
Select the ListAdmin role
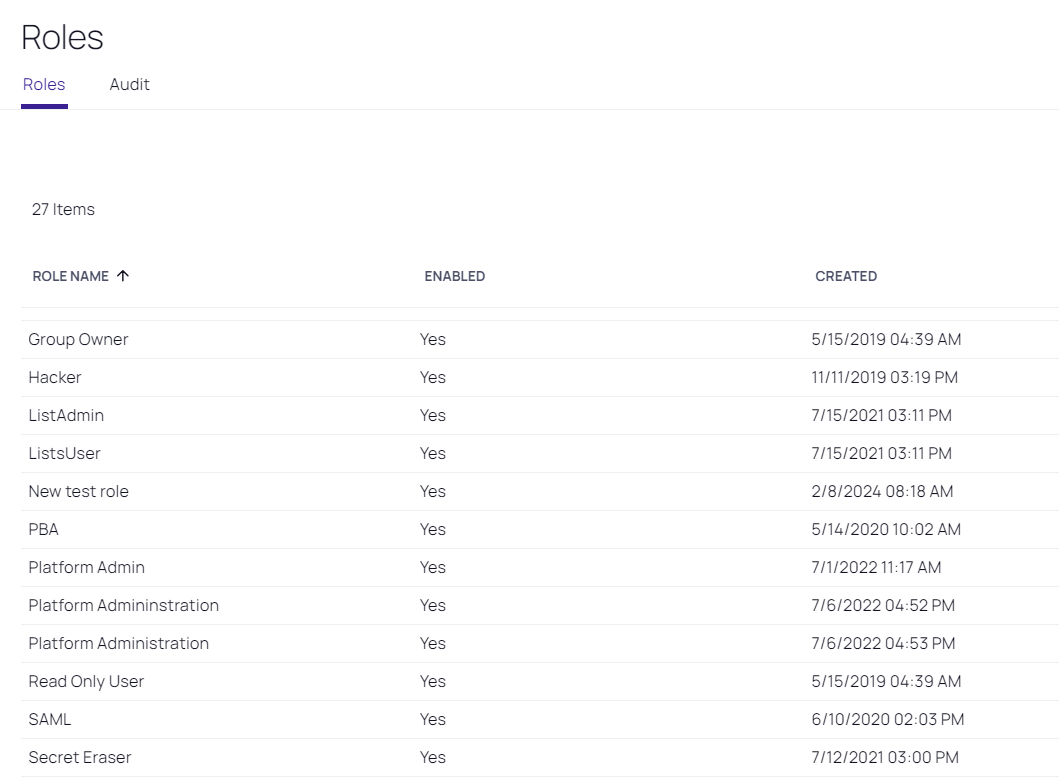point(66,416)
